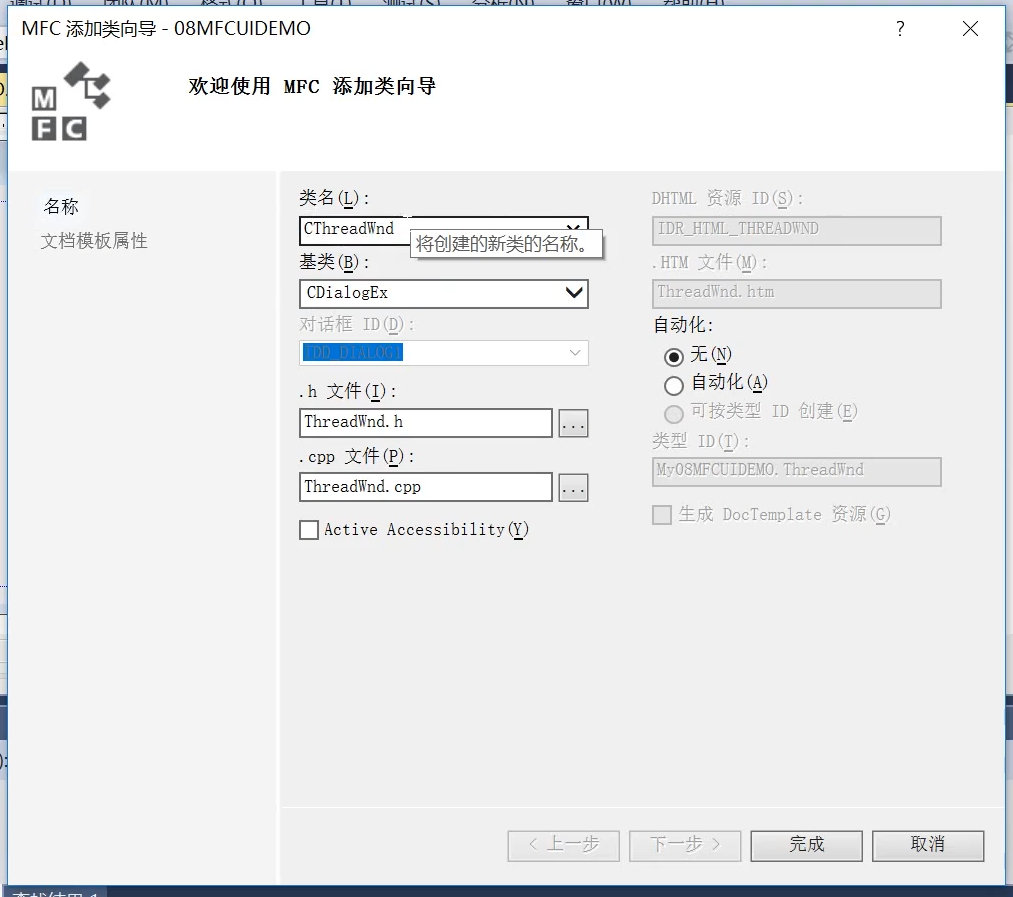Click the 自动化: group heading text

[x=683, y=324]
